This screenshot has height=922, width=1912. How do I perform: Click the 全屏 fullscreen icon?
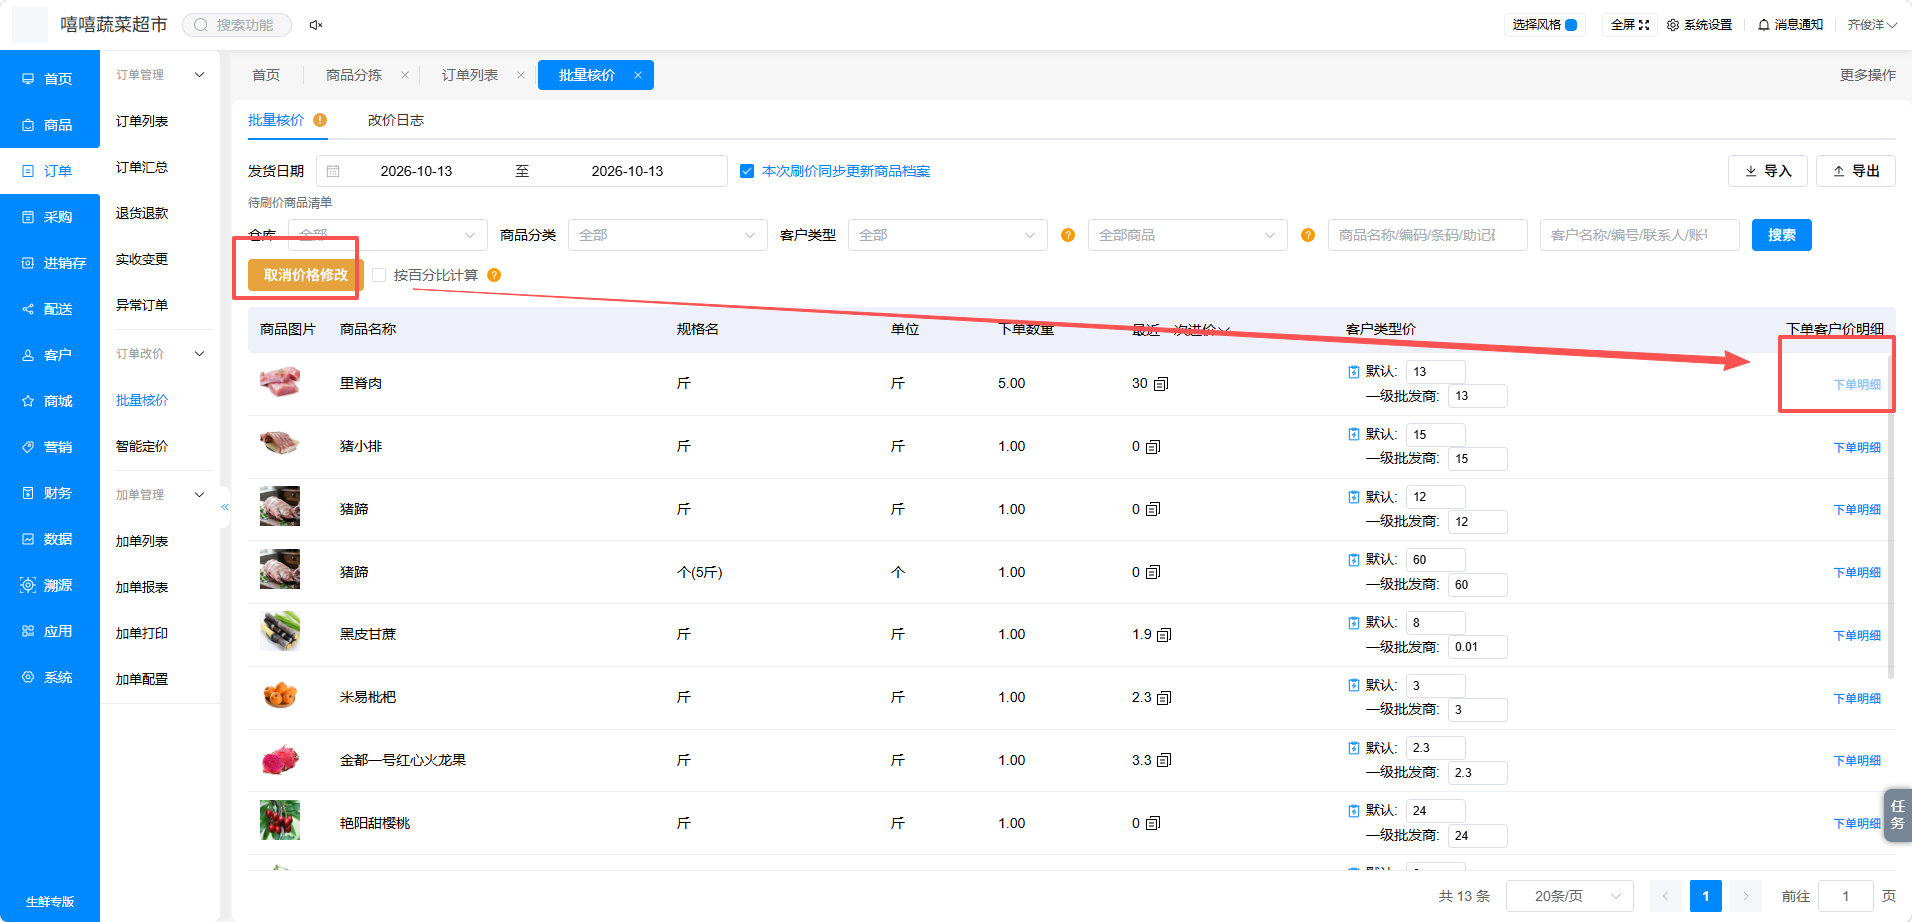click(1644, 25)
